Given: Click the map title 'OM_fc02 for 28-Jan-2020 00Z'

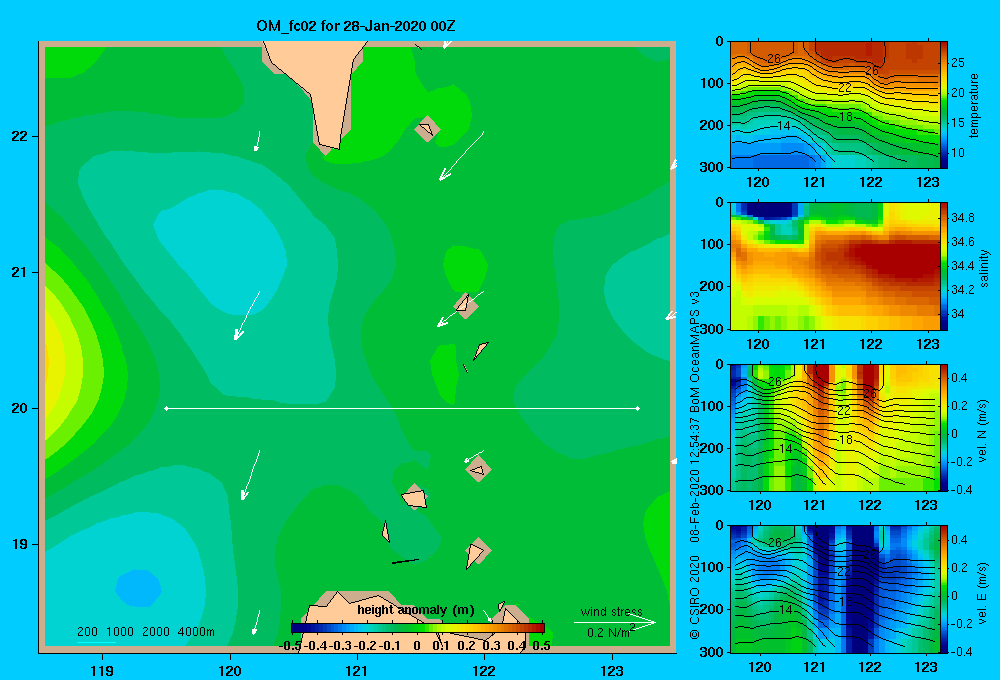Looking at the screenshot, I should click(356, 26).
